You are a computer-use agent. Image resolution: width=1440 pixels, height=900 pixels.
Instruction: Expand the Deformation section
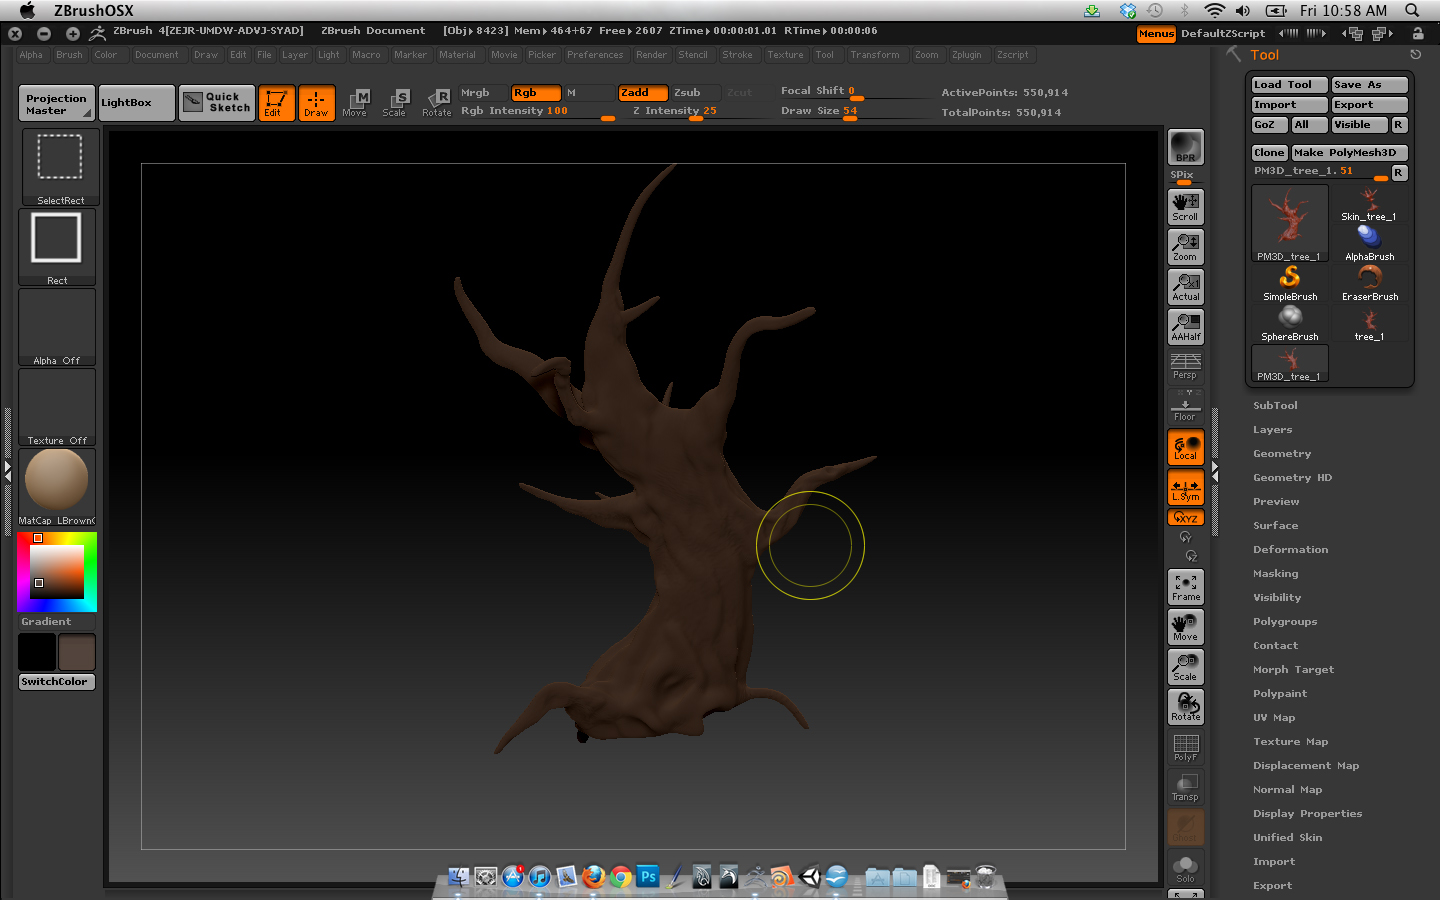pyautogui.click(x=1290, y=549)
